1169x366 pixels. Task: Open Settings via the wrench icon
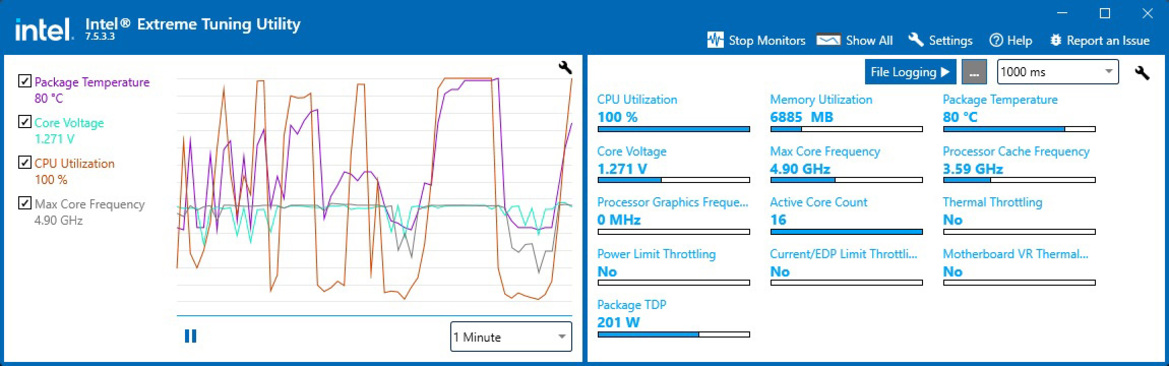(916, 40)
